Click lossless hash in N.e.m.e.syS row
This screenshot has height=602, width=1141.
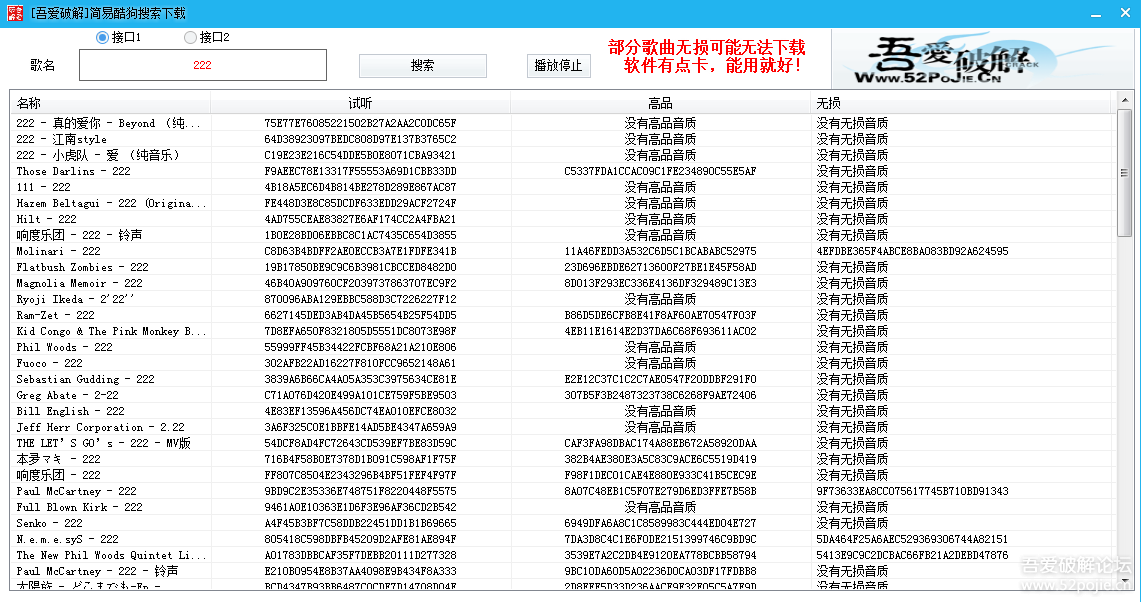[x=913, y=539]
